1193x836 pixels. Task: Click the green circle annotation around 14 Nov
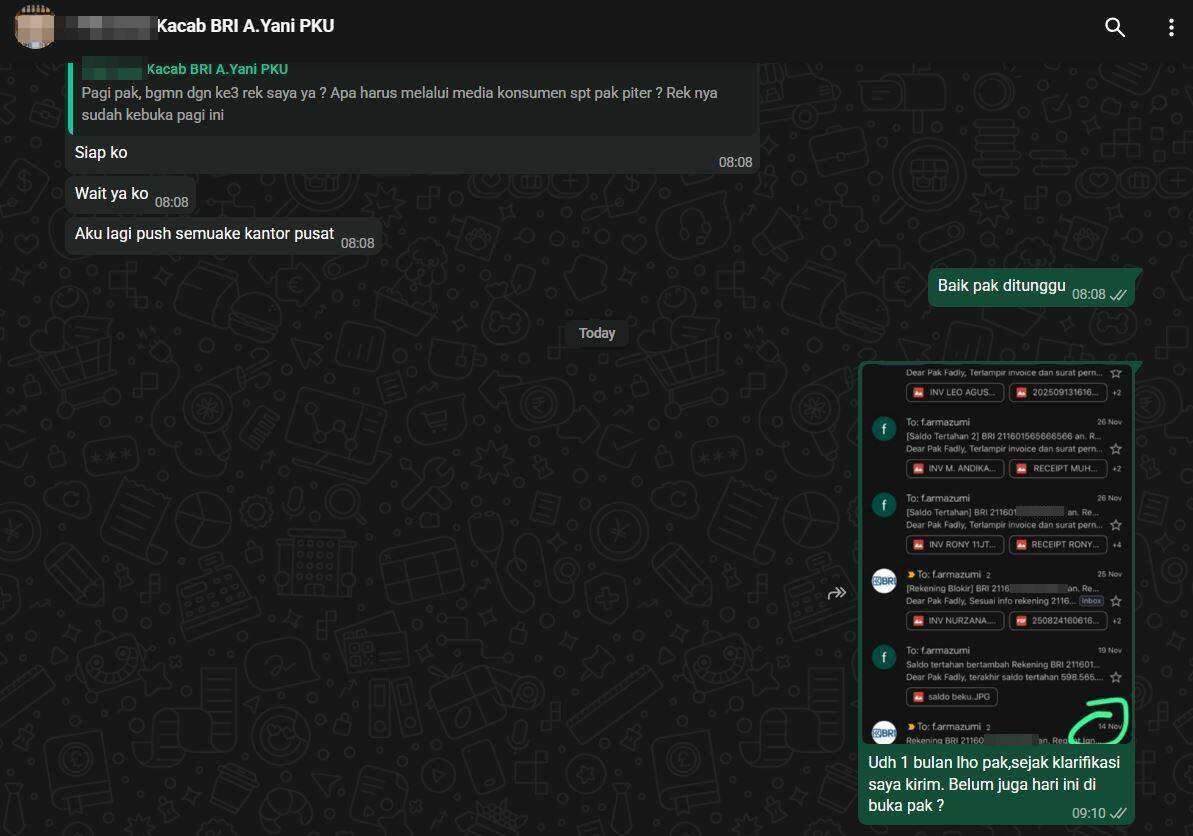coord(1098,720)
